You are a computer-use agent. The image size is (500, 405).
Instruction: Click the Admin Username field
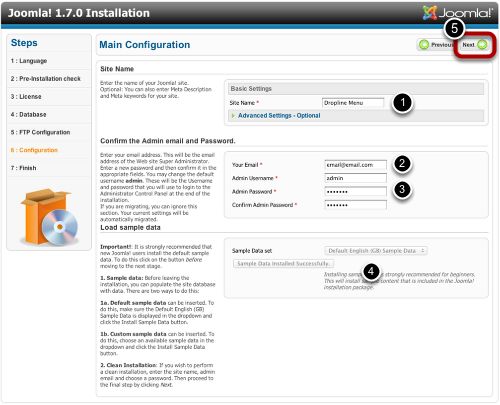[356, 178]
